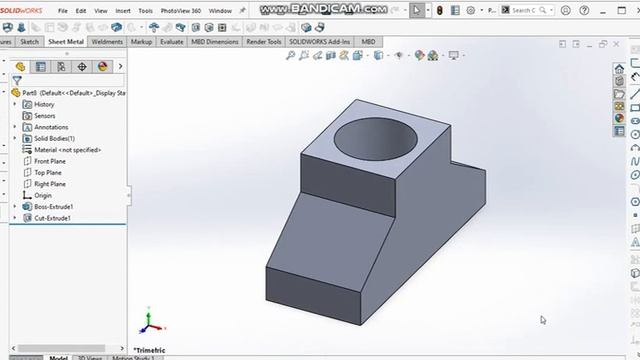This screenshot has width=640, height=360.
Task: Click the user login account icon
Action: point(566,11)
